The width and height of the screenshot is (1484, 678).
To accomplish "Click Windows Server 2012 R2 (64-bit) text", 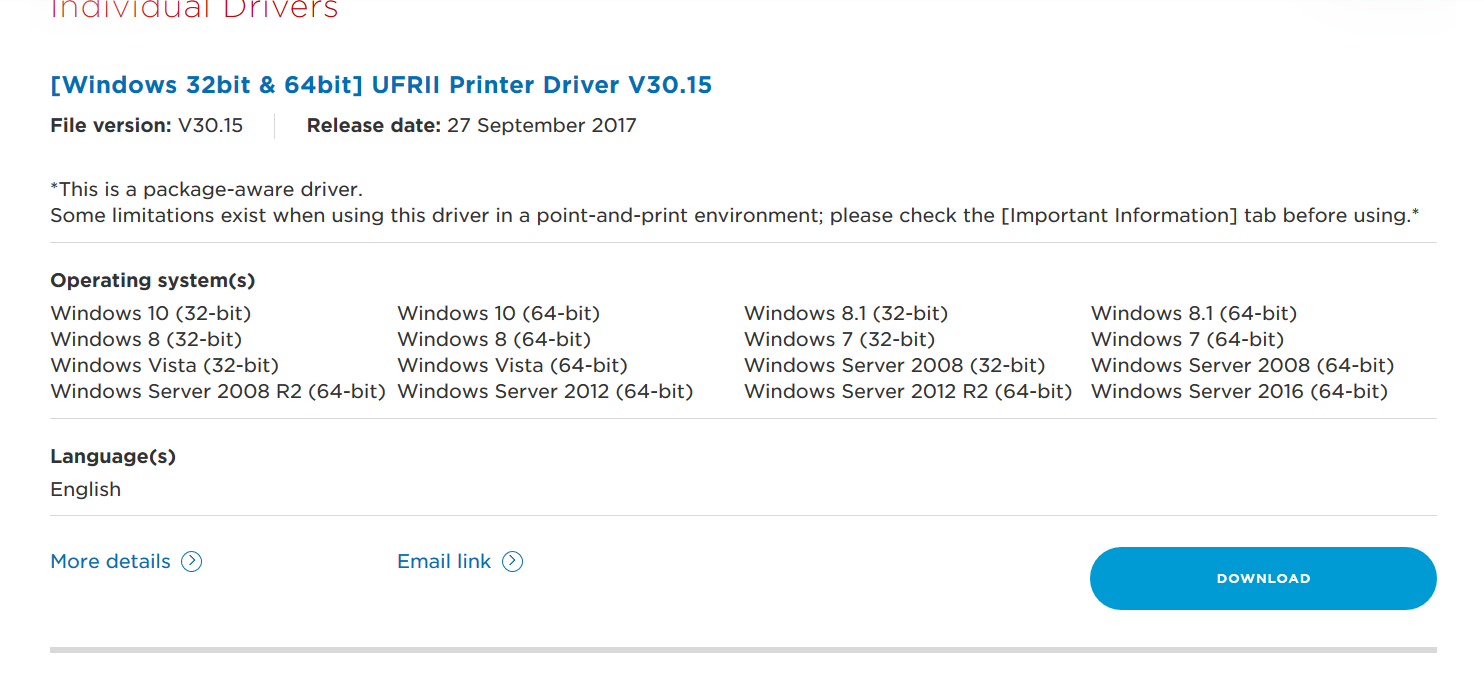I will coord(908,391).
